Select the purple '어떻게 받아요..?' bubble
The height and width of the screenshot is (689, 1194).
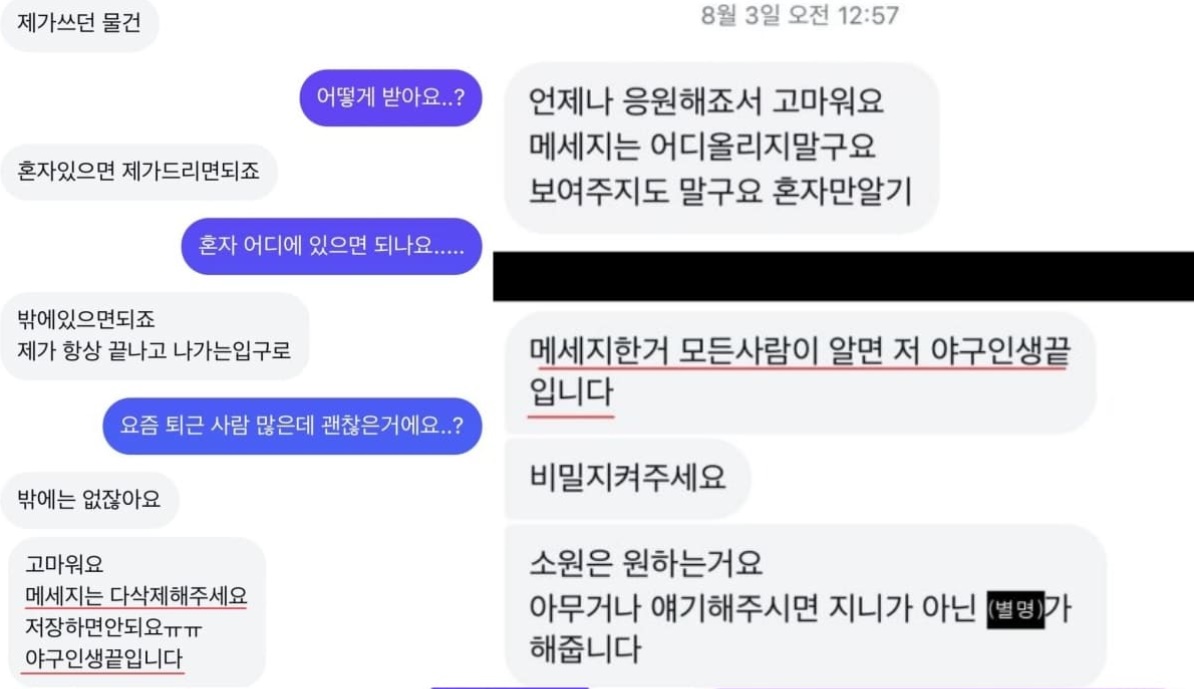click(x=391, y=98)
